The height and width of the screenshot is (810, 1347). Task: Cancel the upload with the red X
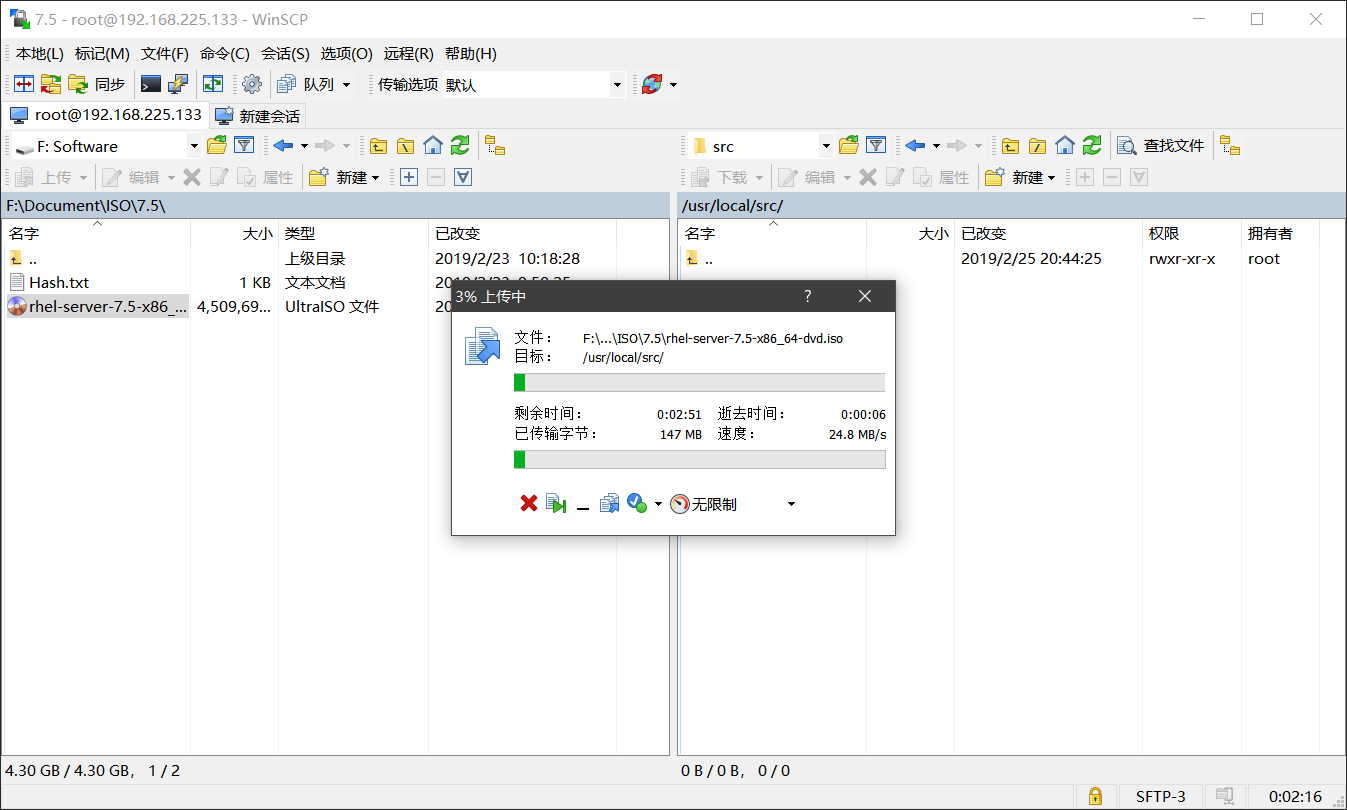(529, 504)
